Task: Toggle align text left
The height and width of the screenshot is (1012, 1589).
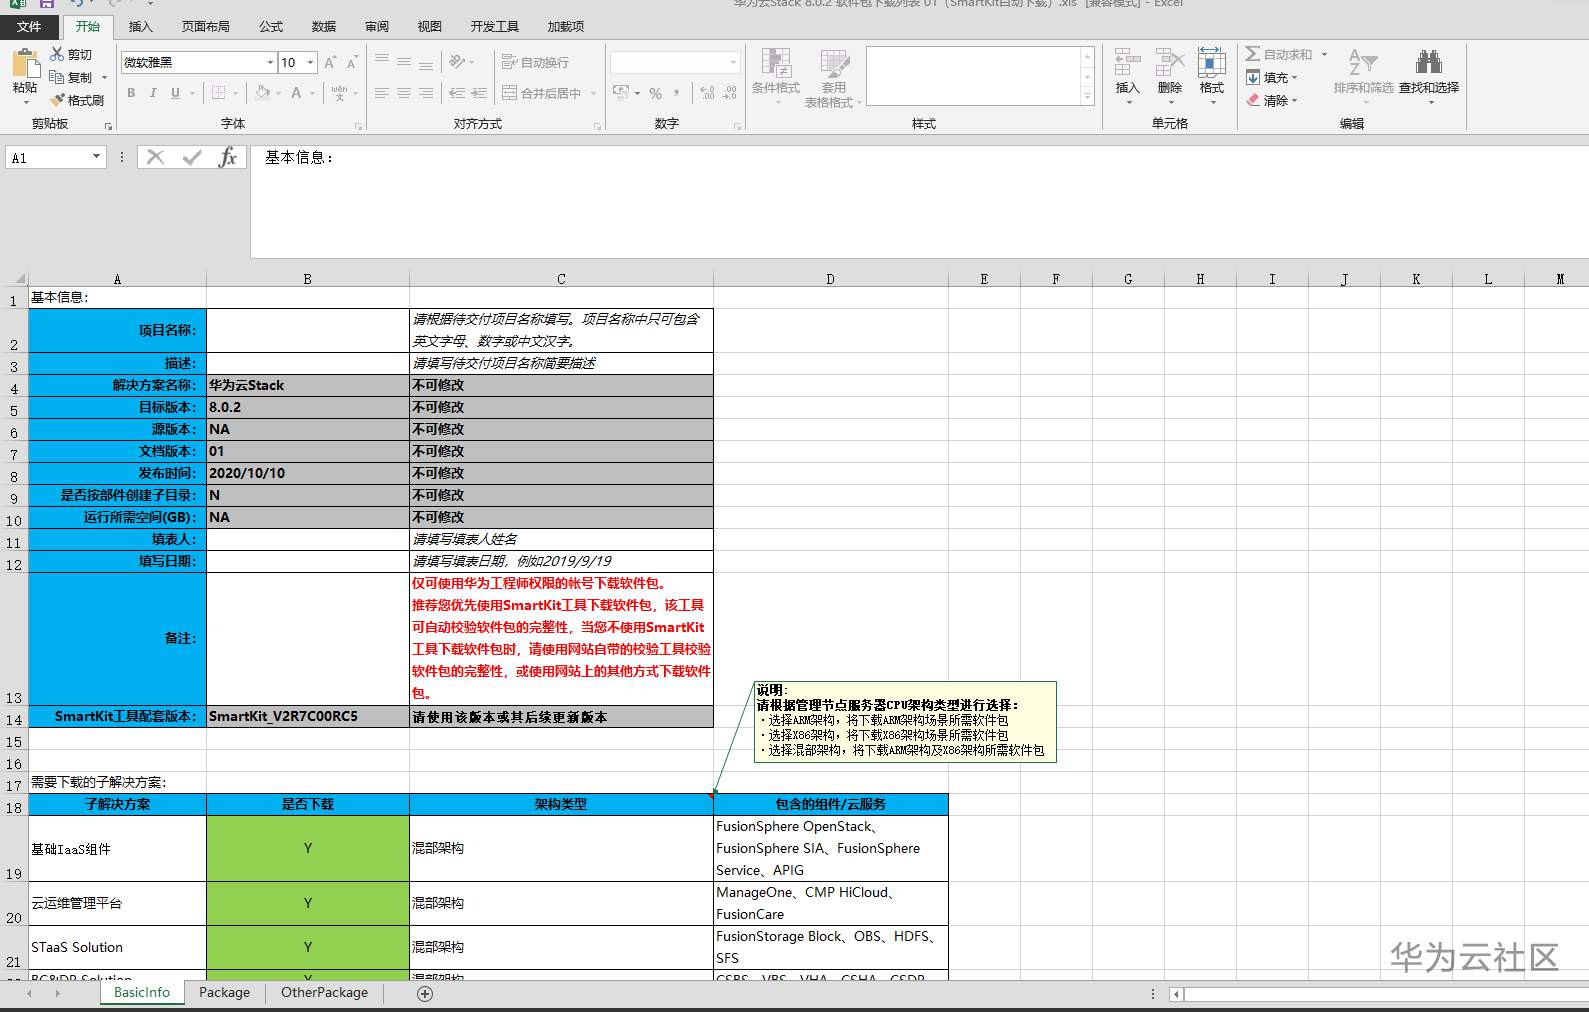Action: 382,93
